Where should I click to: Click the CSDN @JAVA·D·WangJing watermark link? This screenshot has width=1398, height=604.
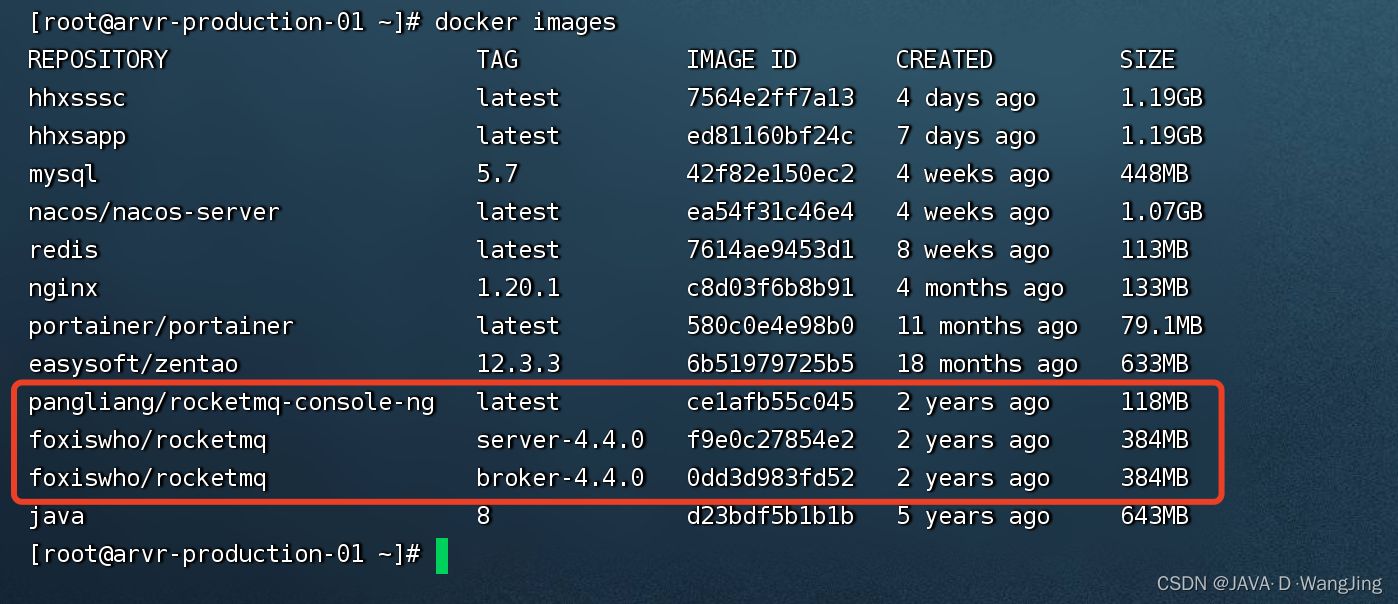(1268, 581)
